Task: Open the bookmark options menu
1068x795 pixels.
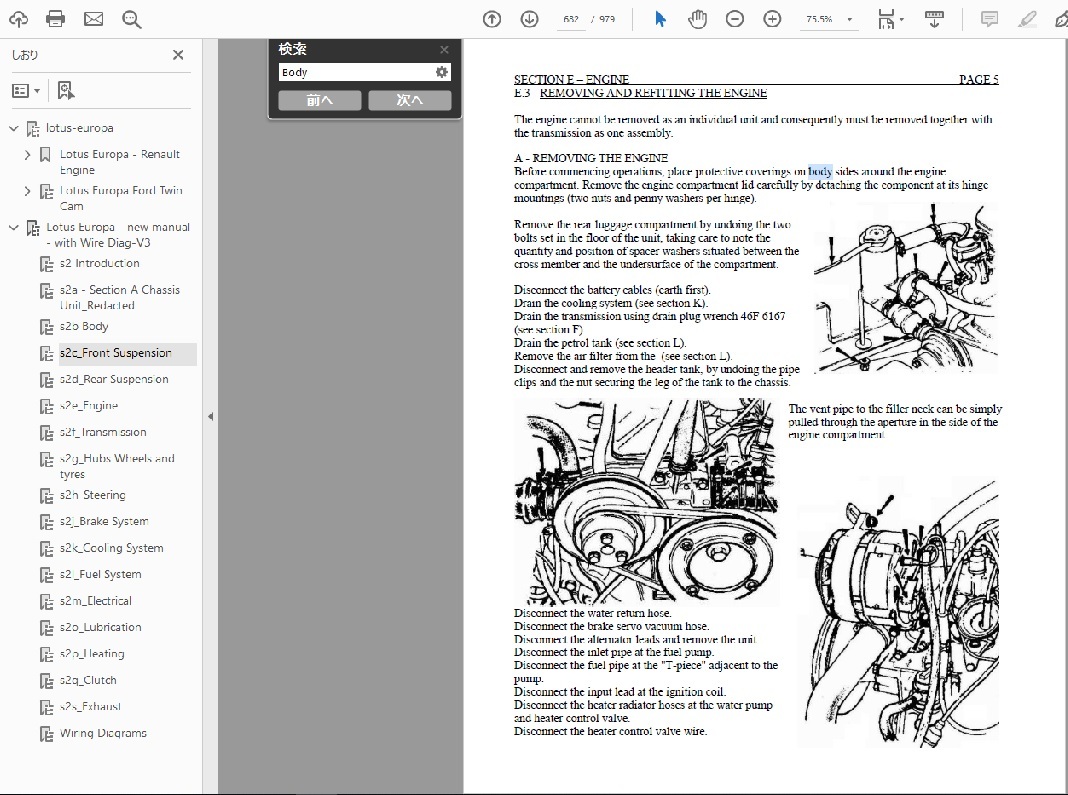Action: 26,91
